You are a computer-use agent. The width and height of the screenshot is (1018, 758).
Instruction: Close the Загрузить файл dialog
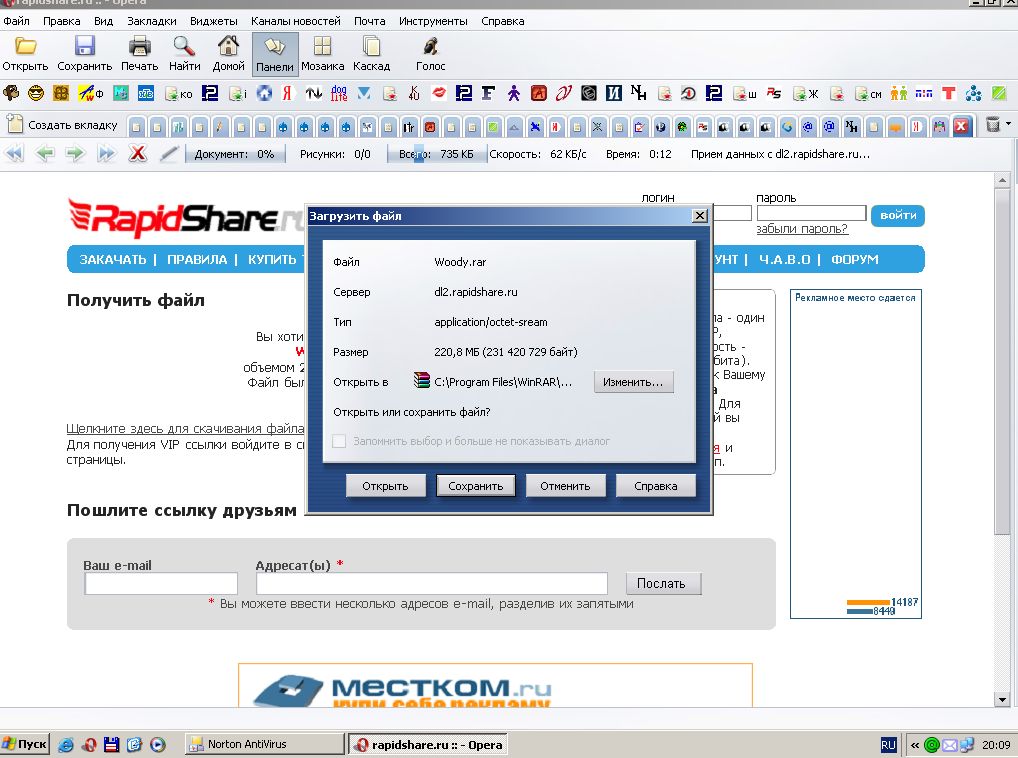[699, 215]
